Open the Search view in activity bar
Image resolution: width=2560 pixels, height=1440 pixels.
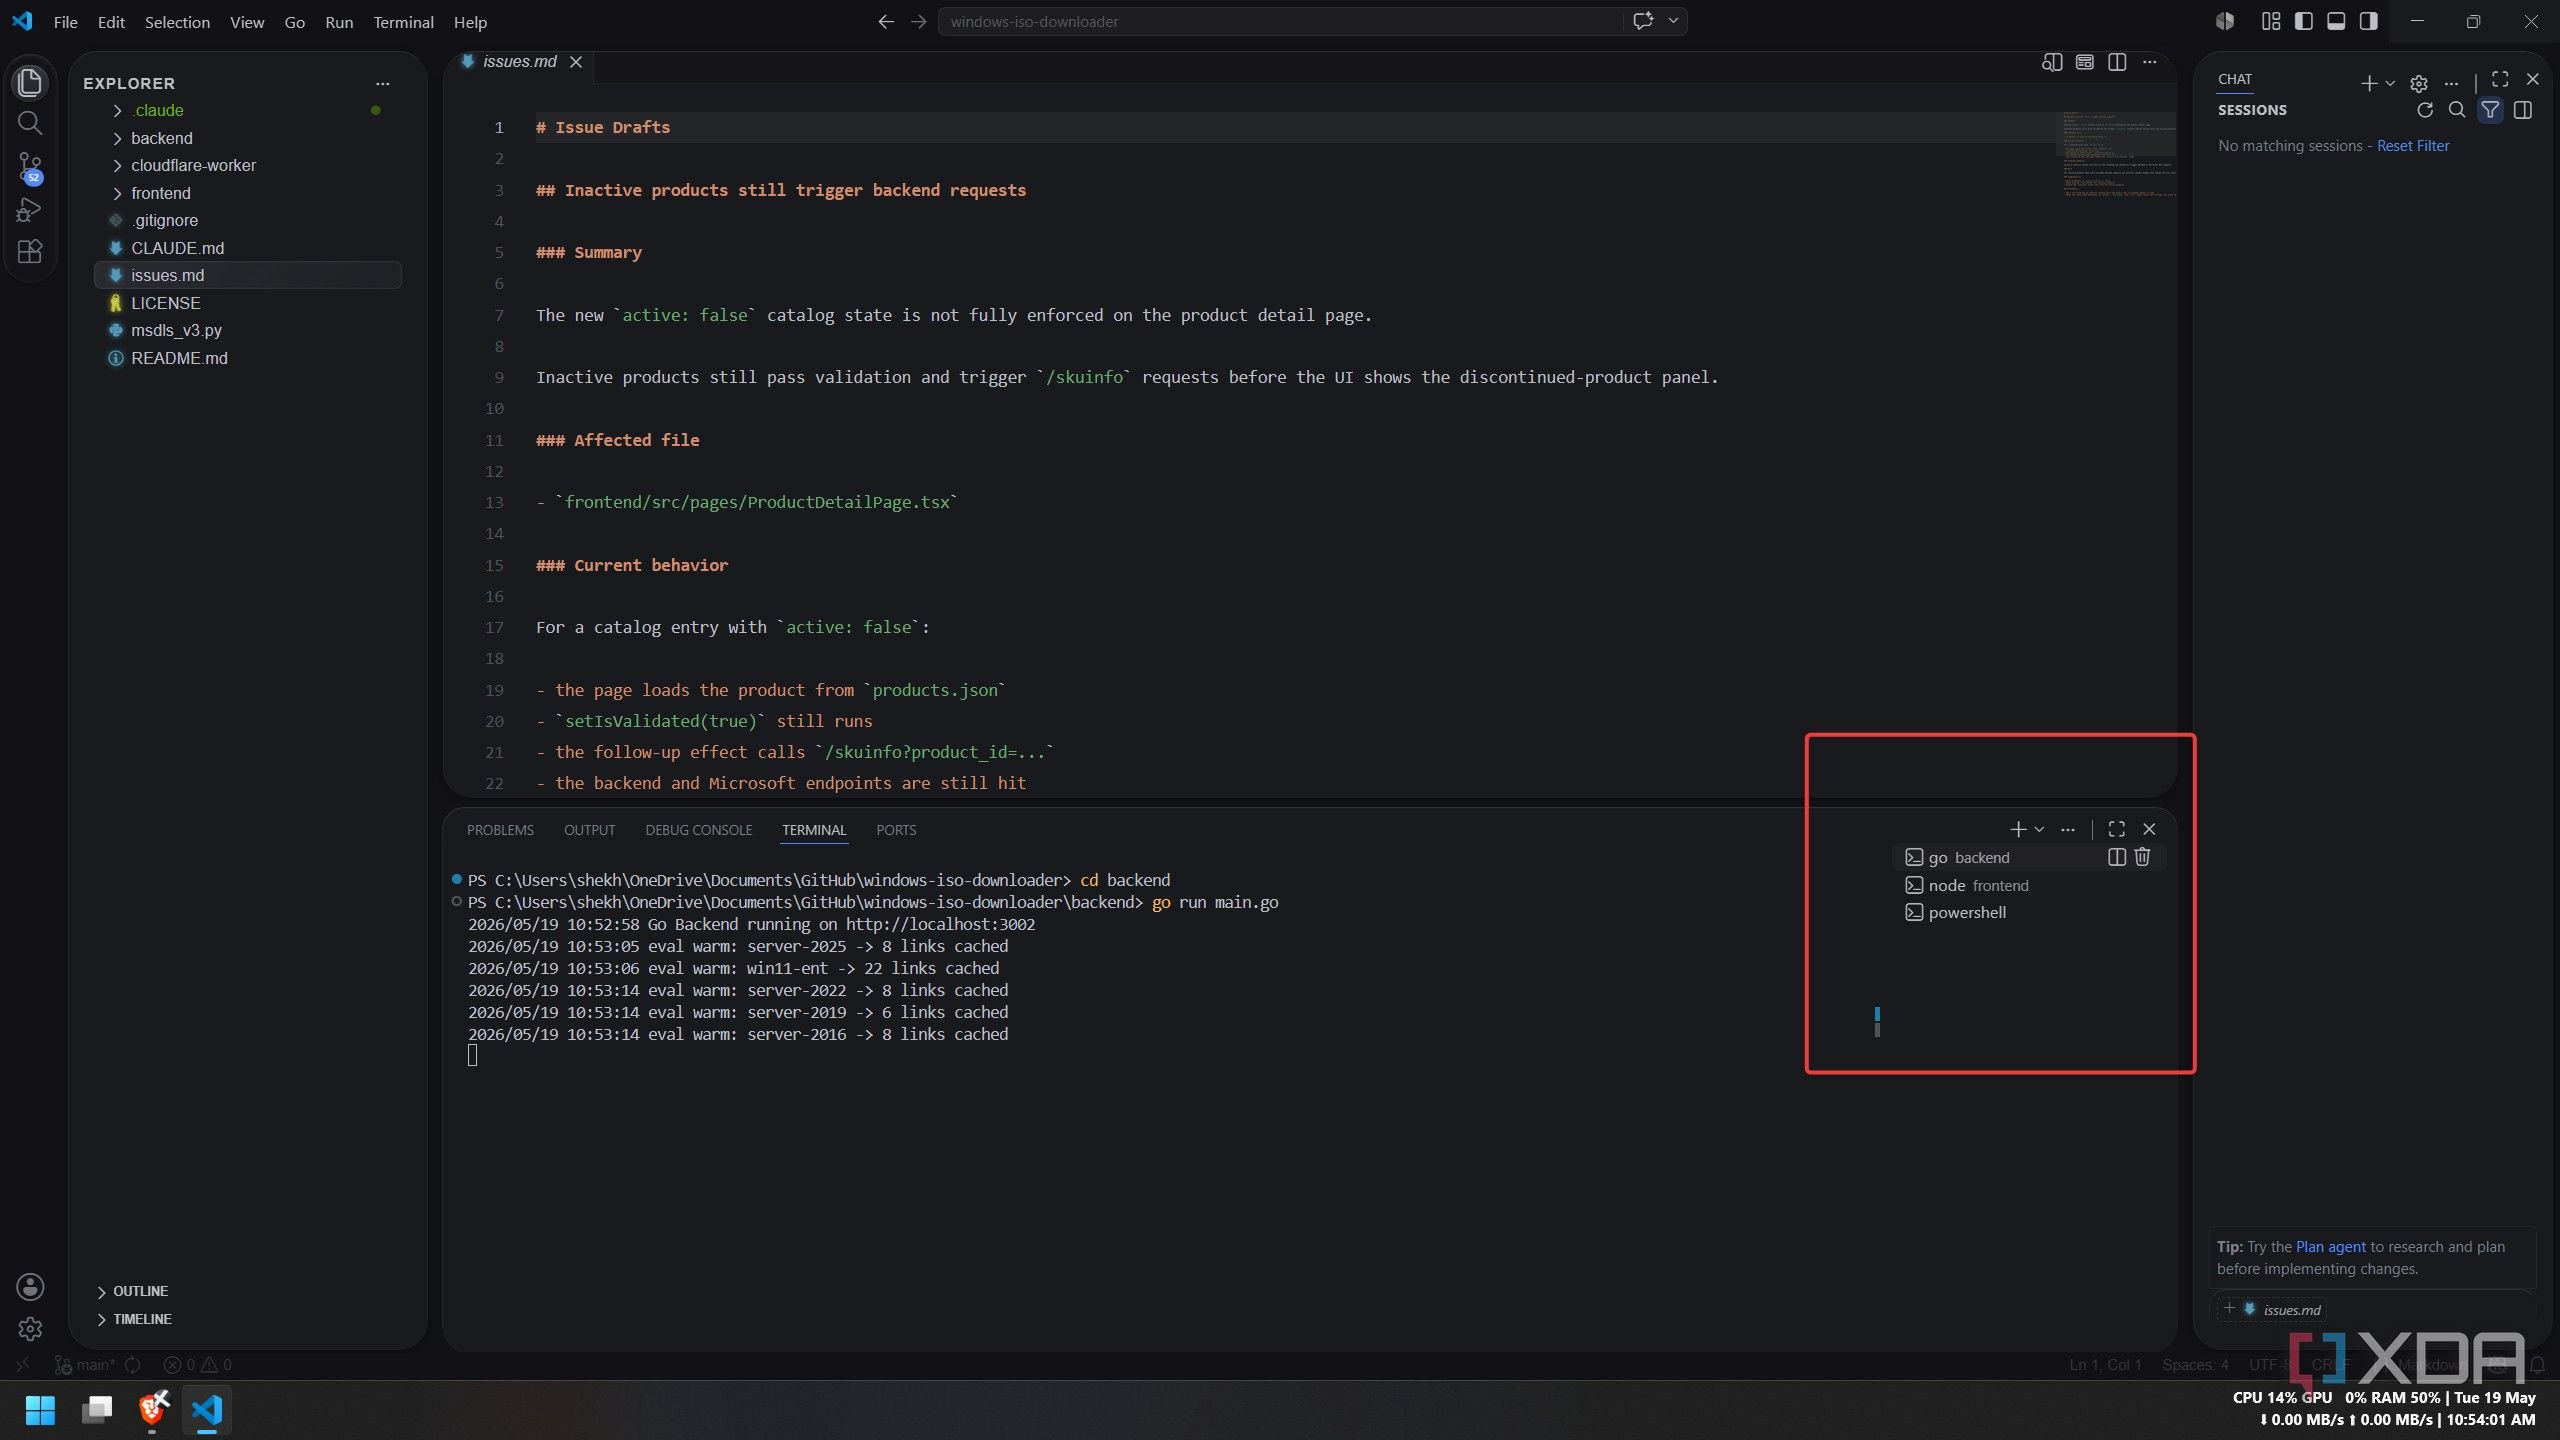[30, 123]
